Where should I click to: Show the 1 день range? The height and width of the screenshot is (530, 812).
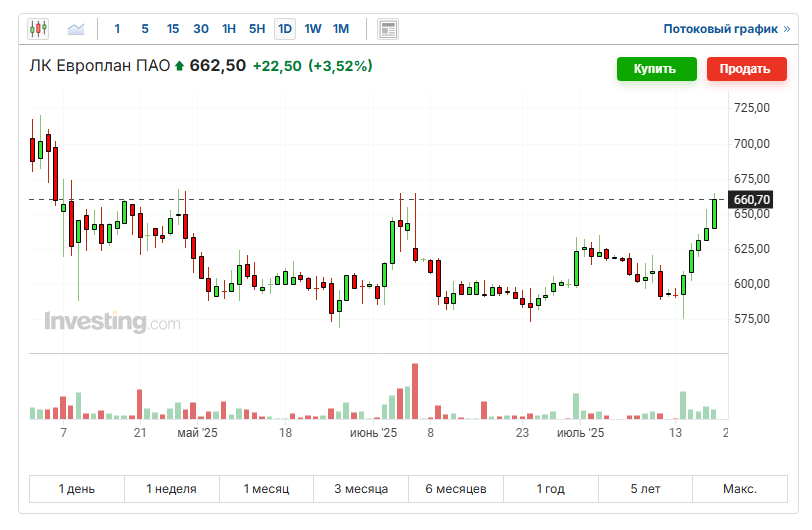[77, 489]
